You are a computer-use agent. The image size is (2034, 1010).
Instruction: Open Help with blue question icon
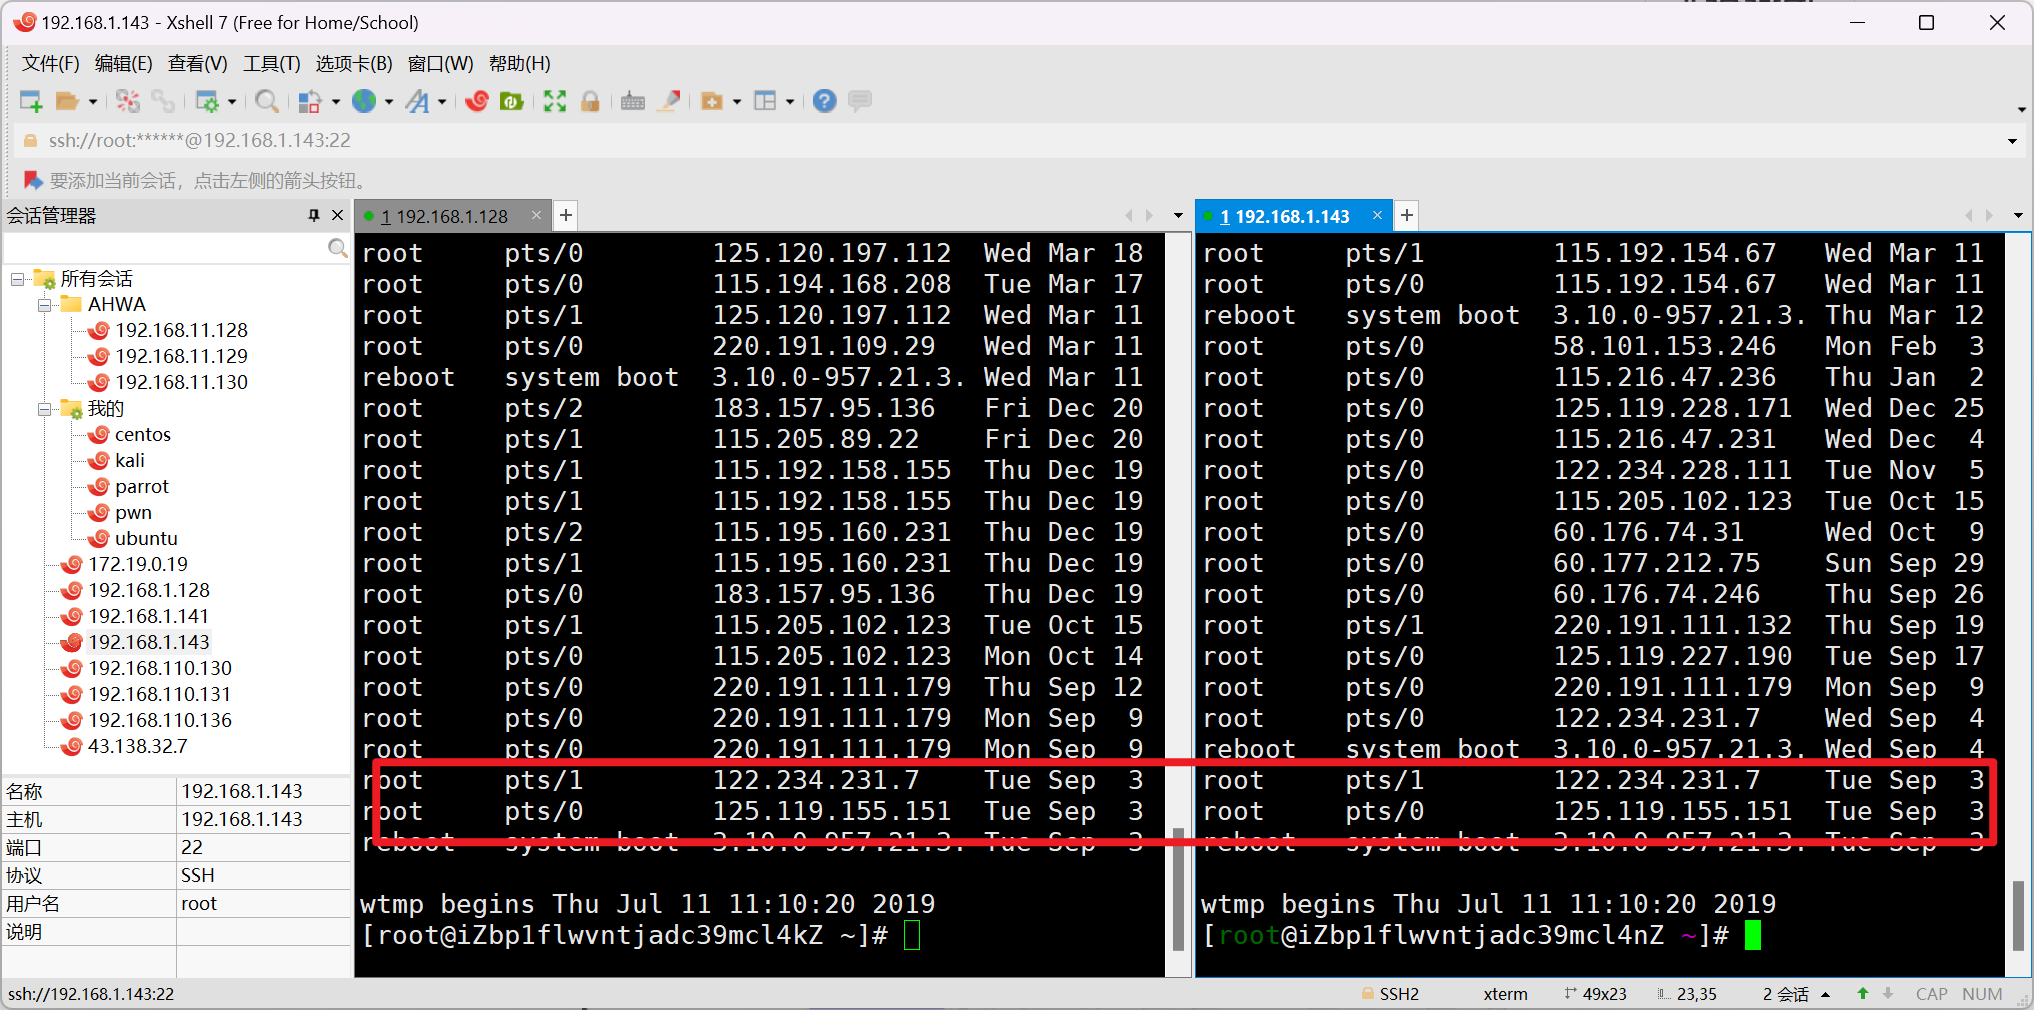[x=824, y=101]
